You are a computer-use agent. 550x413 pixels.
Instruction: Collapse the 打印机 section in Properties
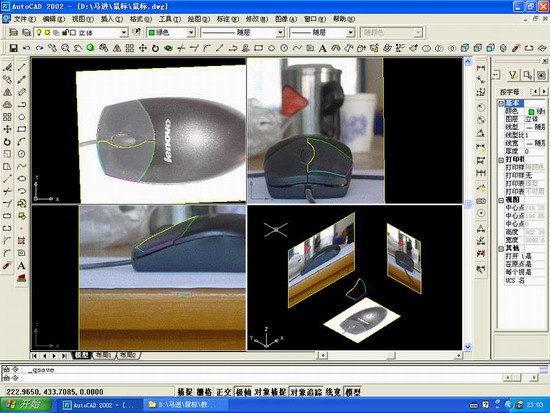point(501,160)
